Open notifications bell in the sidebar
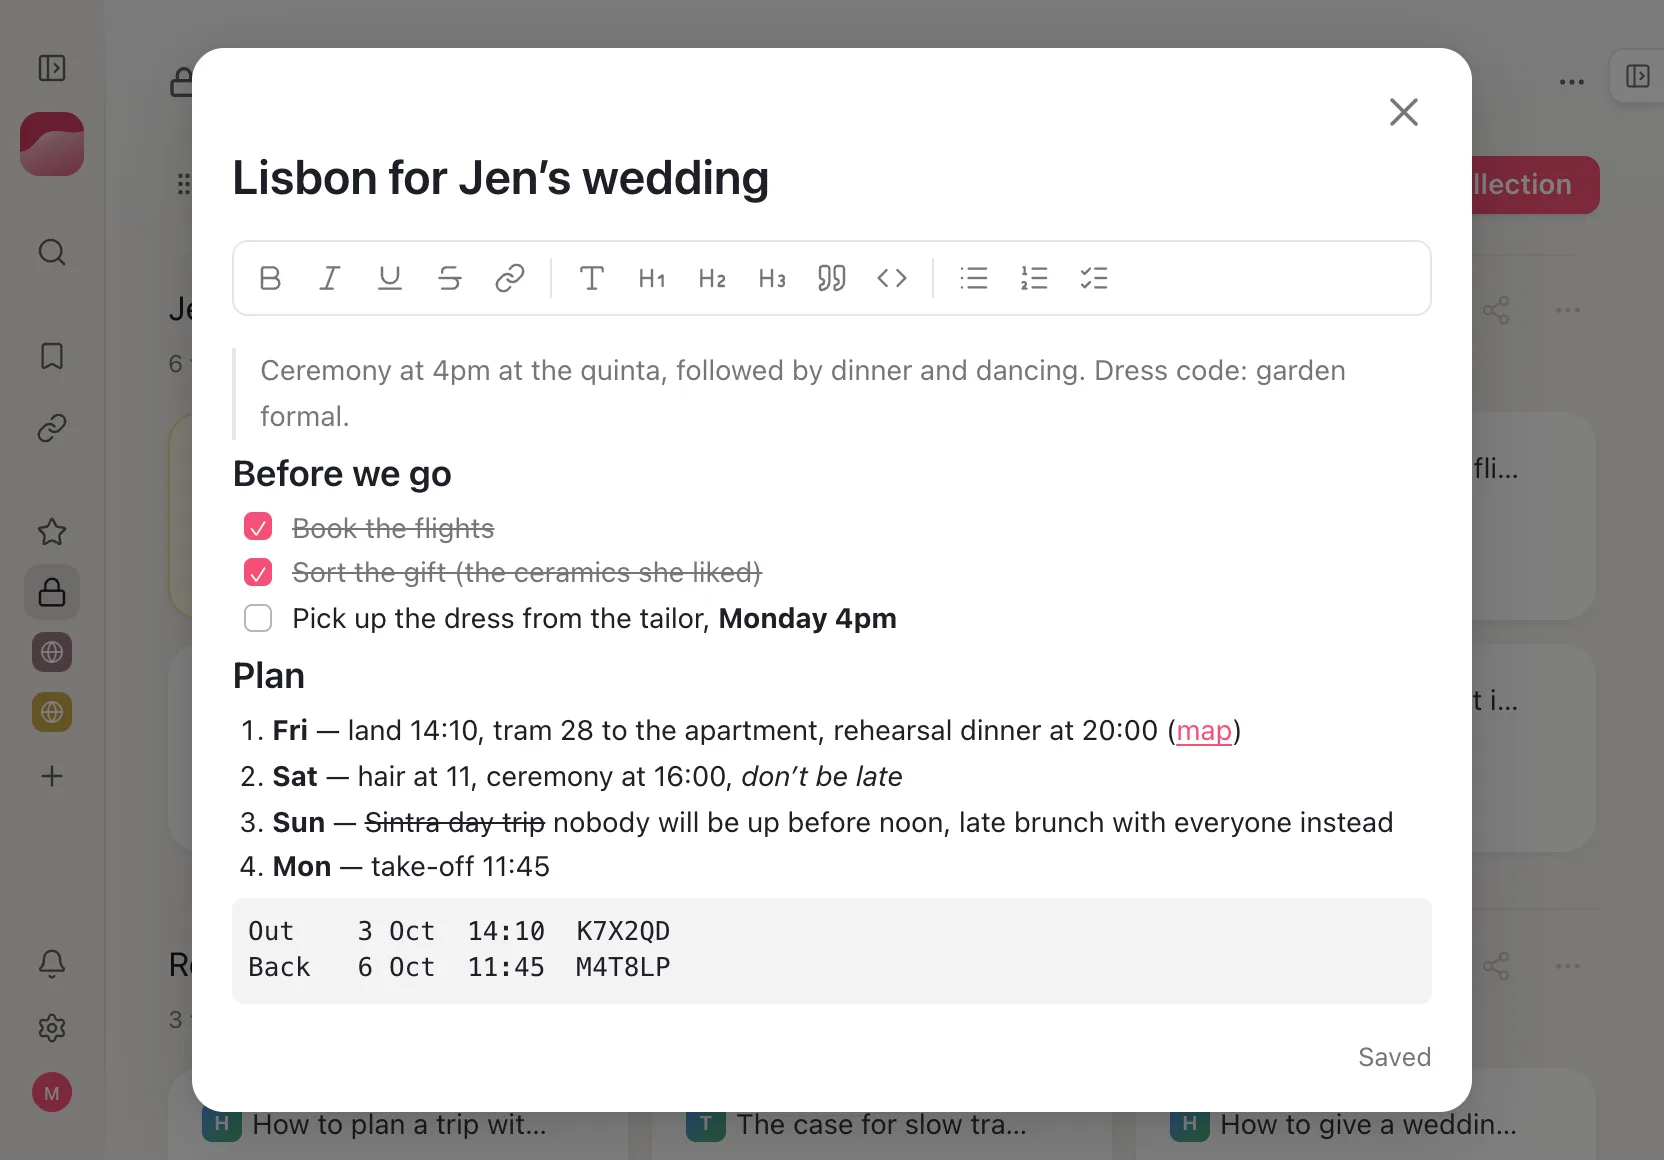Image resolution: width=1664 pixels, height=1160 pixels. pos(52,964)
